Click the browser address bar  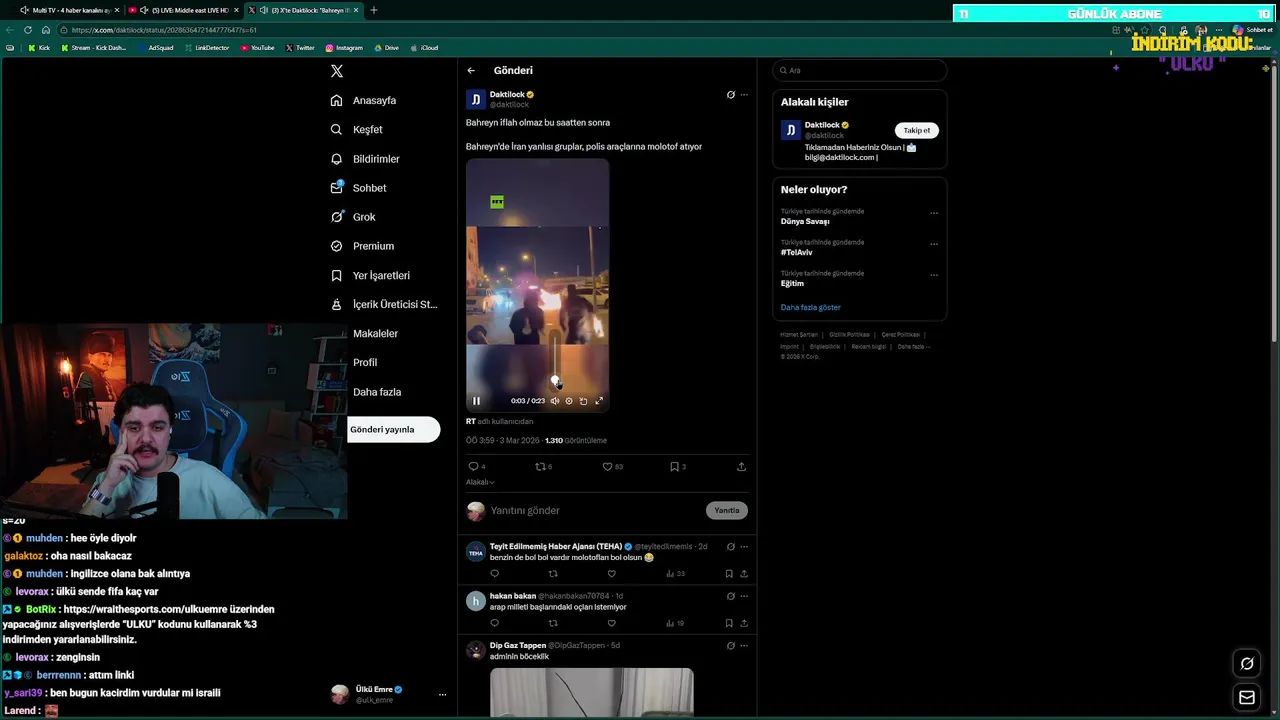coord(580,30)
